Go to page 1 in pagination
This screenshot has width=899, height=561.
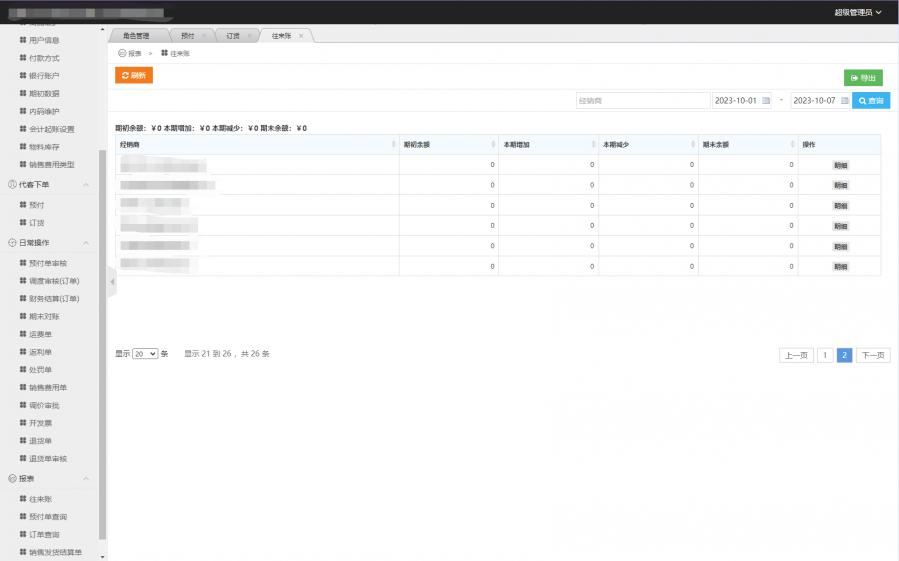point(824,355)
